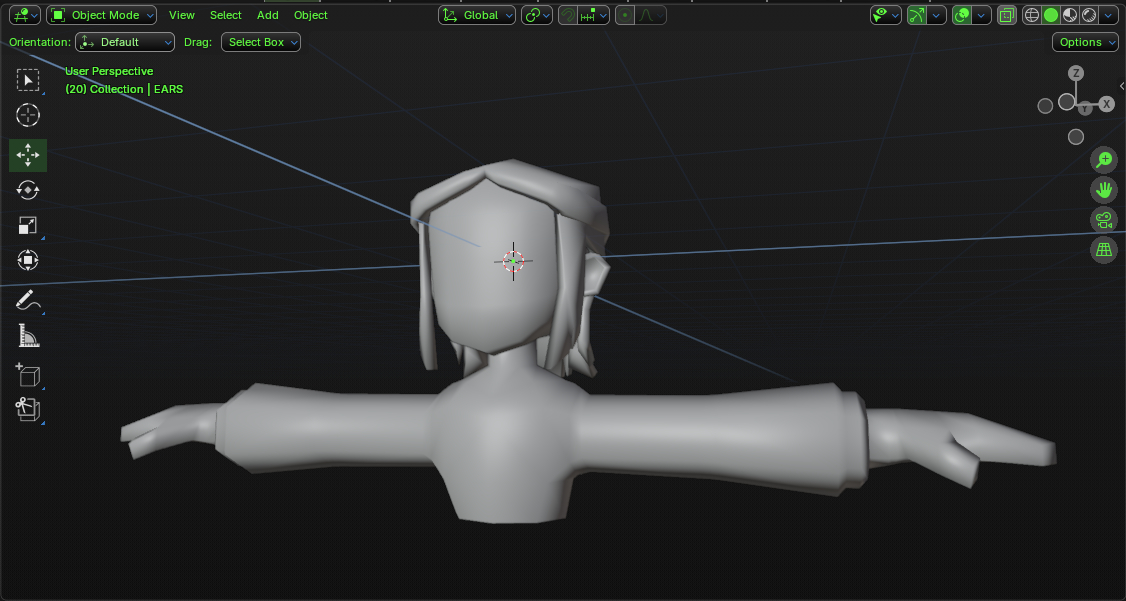Screen dimensions: 1126x601
Task: Select the Add Cube tool
Action: point(28,375)
